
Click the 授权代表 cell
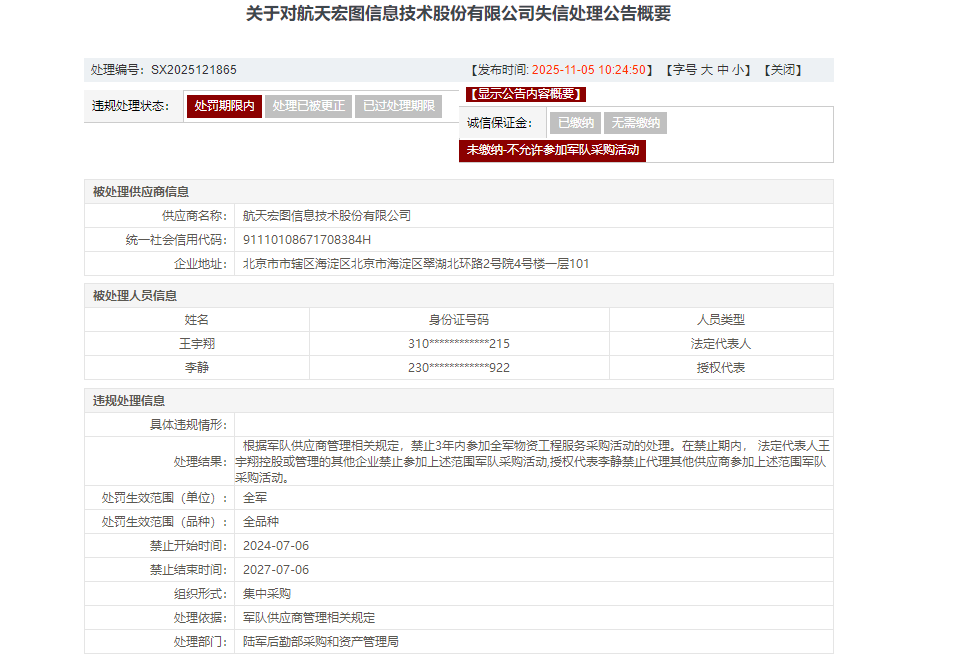tap(721, 367)
